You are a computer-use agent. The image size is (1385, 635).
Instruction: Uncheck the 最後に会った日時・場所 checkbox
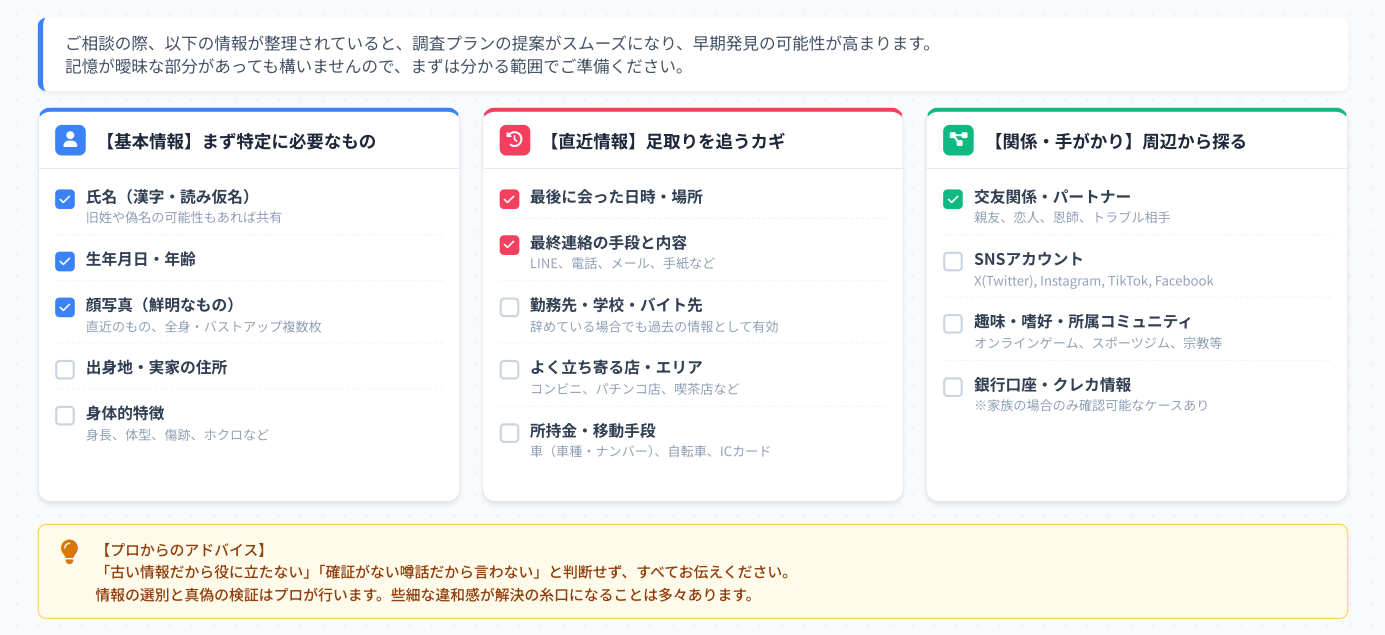click(x=509, y=199)
